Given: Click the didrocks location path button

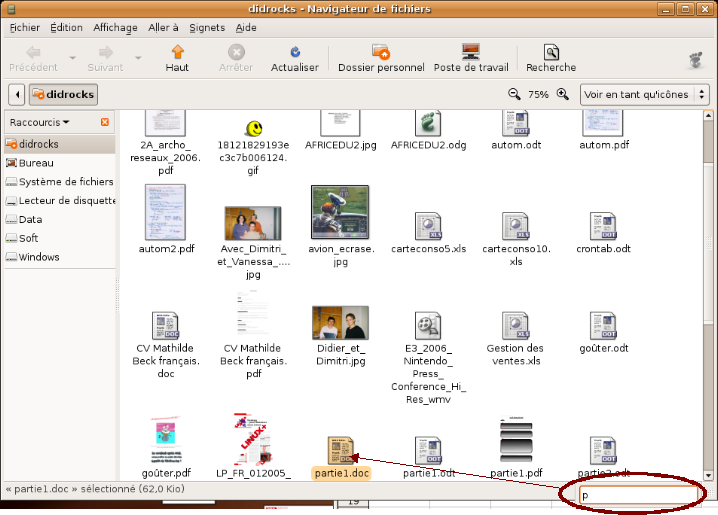Looking at the screenshot, I should tap(63, 94).
